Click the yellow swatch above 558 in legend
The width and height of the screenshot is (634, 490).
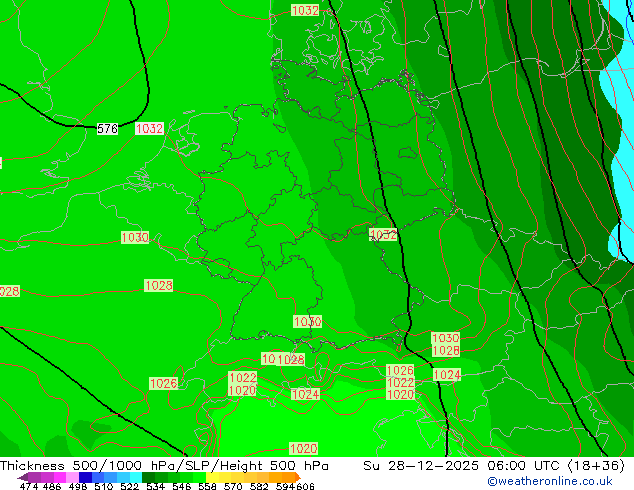212,477
